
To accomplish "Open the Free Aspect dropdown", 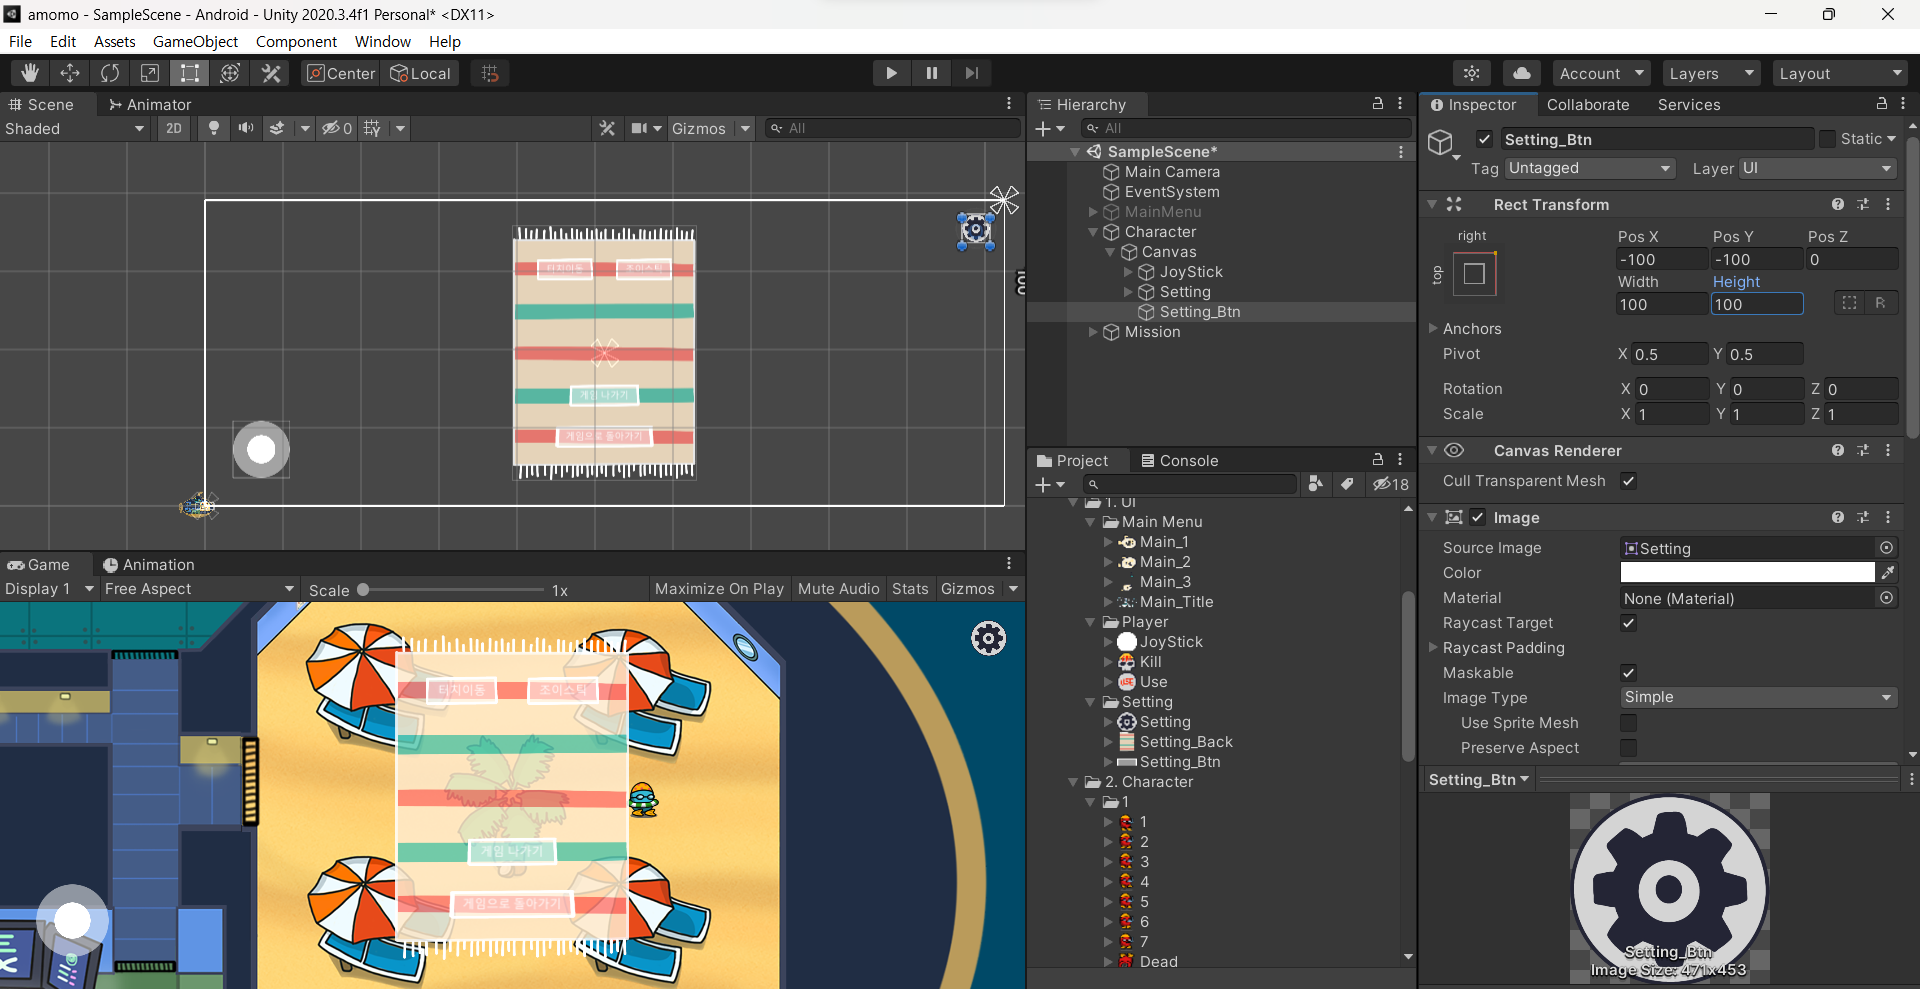I will [200, 589].
